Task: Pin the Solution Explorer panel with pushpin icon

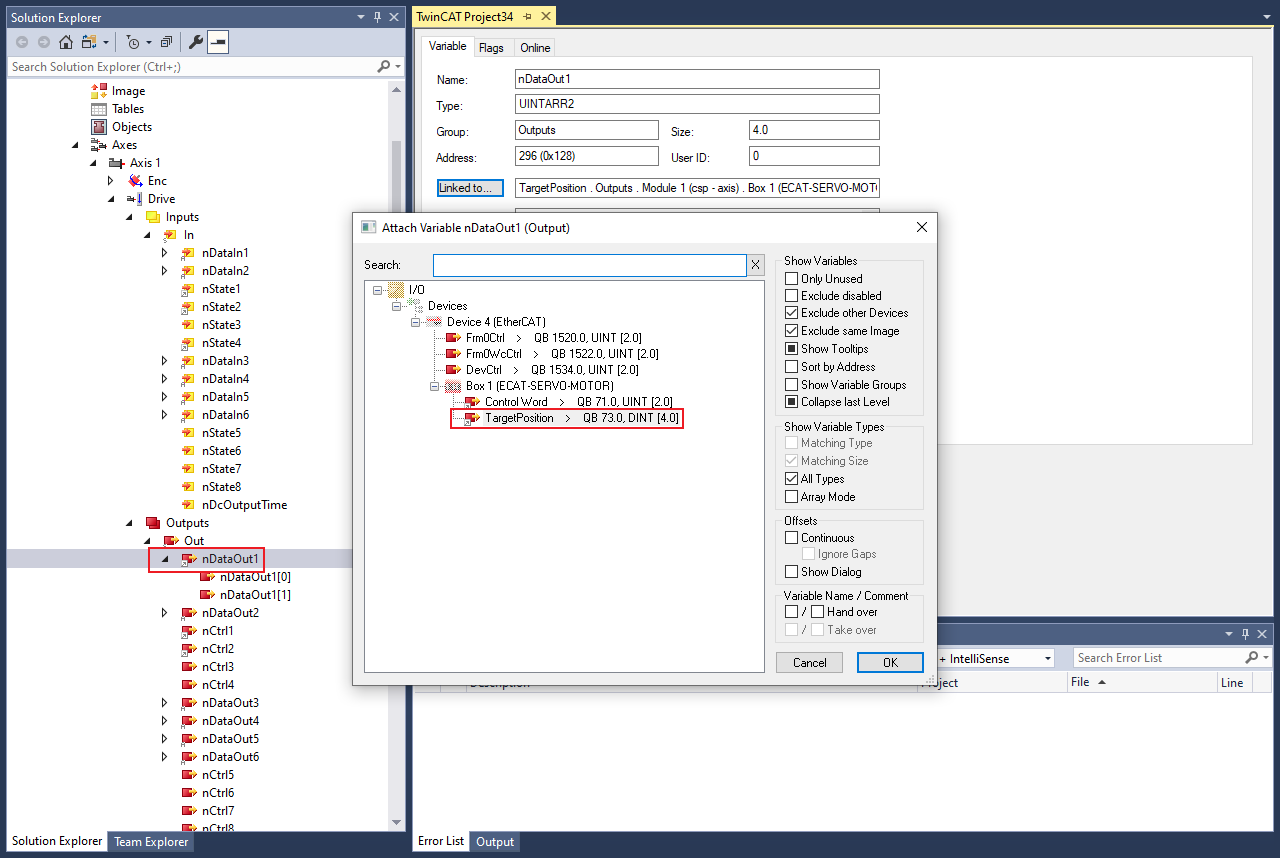Action: [x=378, y=17]
